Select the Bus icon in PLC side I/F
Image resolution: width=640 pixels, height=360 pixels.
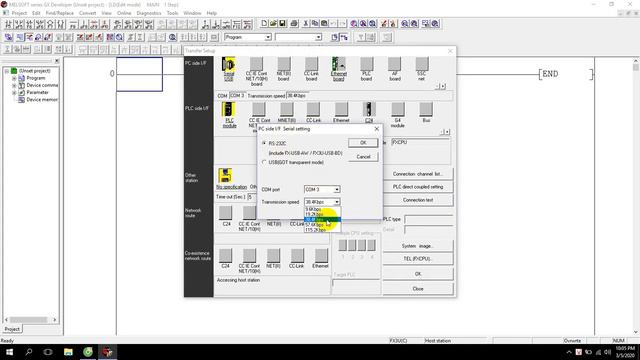(426, 109)
